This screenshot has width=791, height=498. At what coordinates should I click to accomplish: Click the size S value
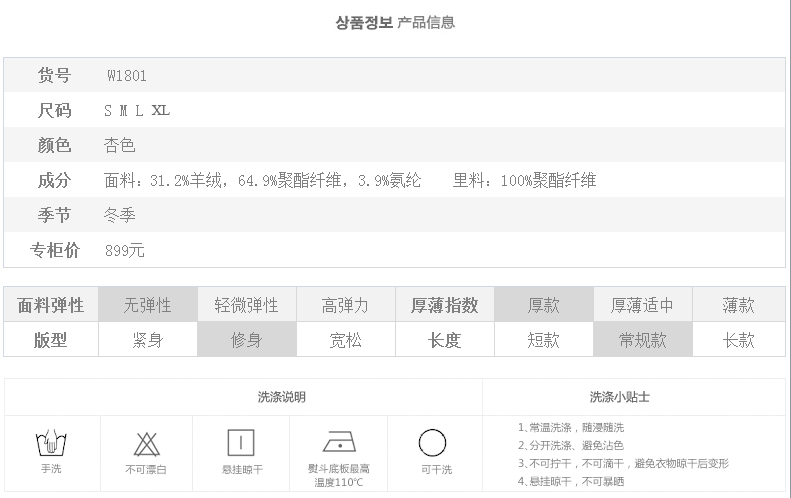pyautogui.click(x=108, y=110)
